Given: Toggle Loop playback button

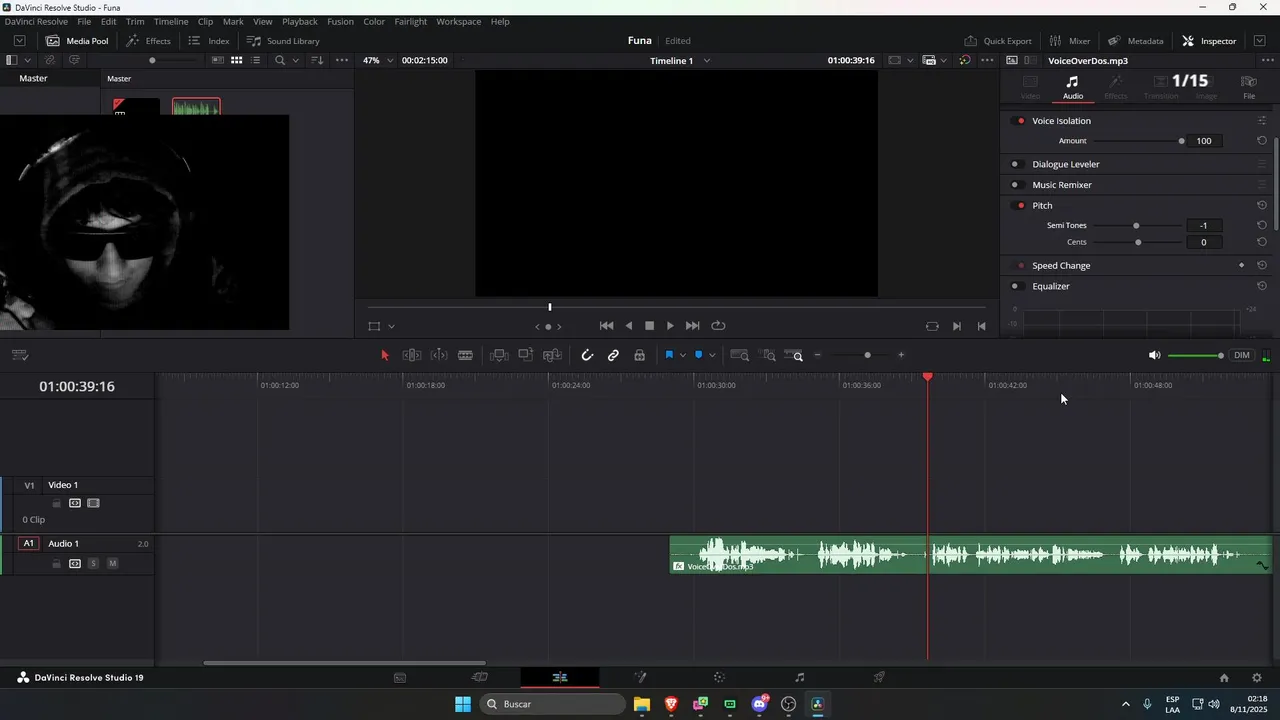Looking at the screenshot, I should (718, 326).
